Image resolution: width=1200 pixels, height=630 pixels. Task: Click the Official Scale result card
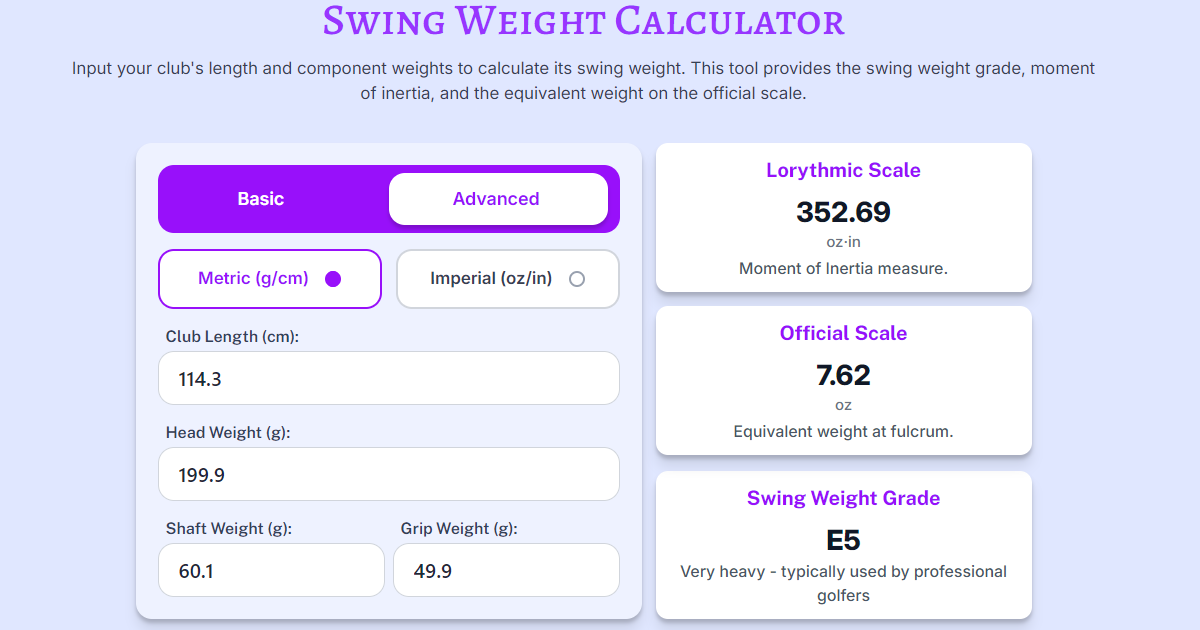pyautogui.click(x=843, y=380)
